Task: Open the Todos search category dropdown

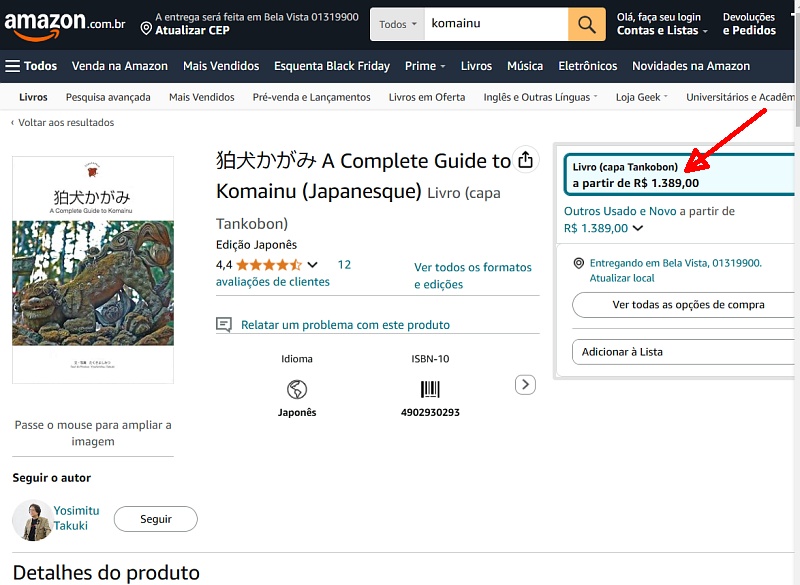Action: pyautogui.click(x=397, y=23)
